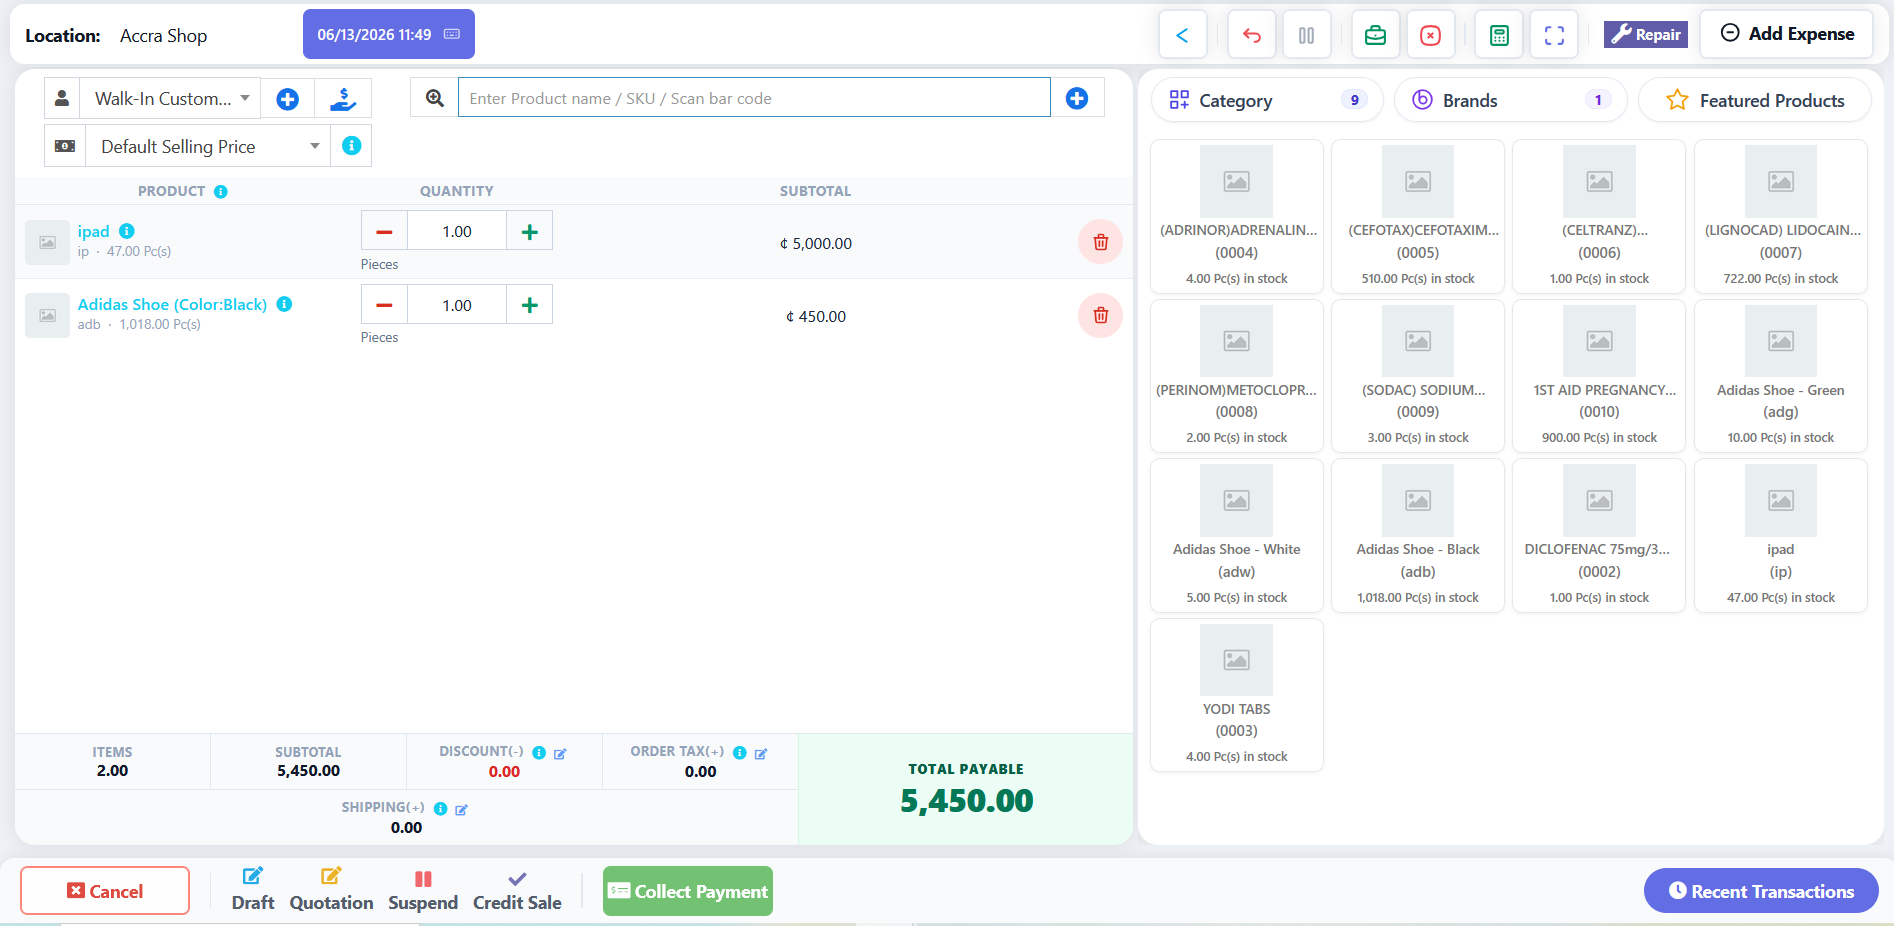Add new product via plus icon beside search
The height and width of the screenshot is (926, 1894).
coord(1077,98)
